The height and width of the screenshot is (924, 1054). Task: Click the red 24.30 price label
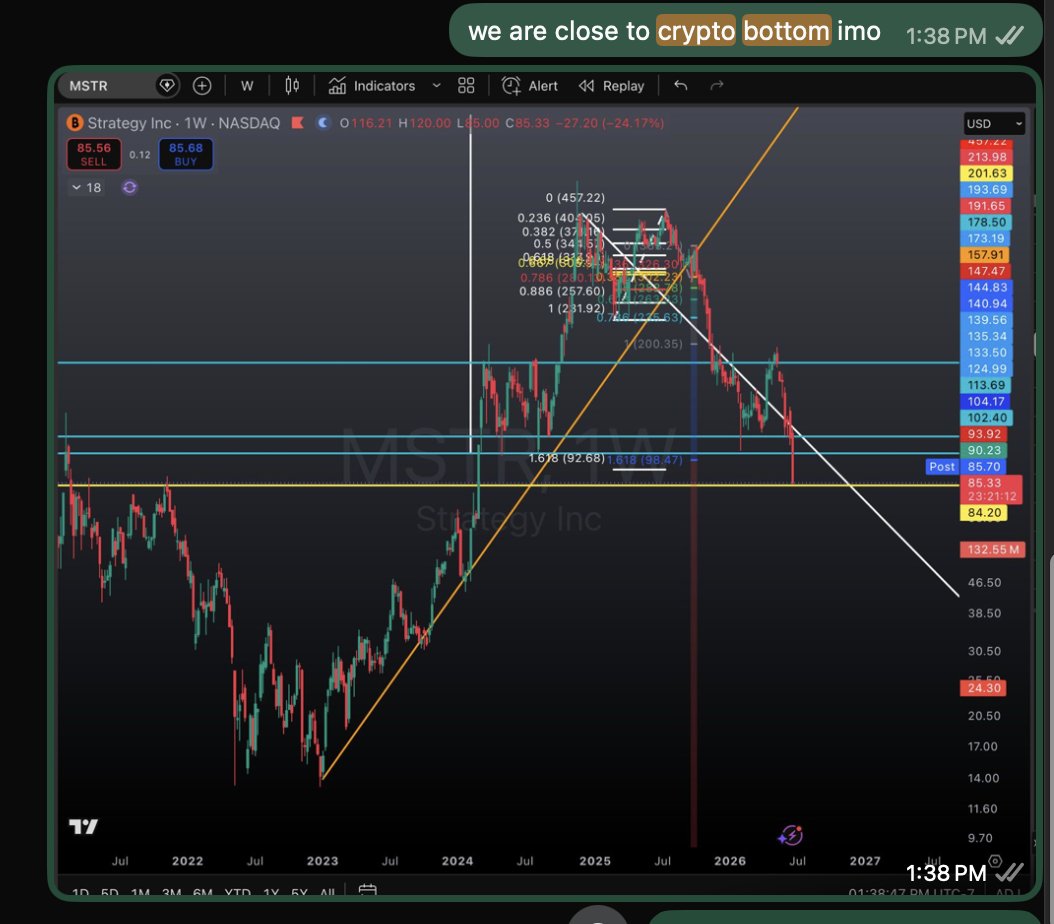(x=983, y=688)
